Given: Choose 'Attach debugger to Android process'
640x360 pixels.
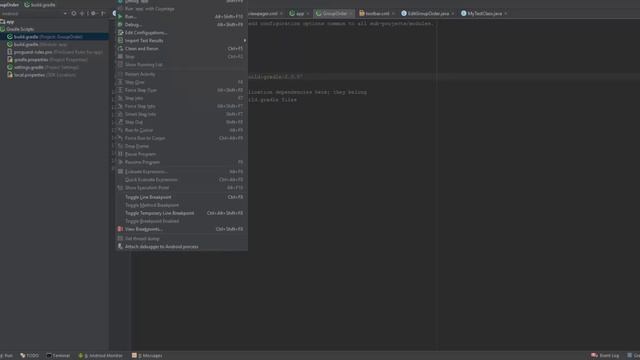Looking at the screenshot, I should [181, 247].
